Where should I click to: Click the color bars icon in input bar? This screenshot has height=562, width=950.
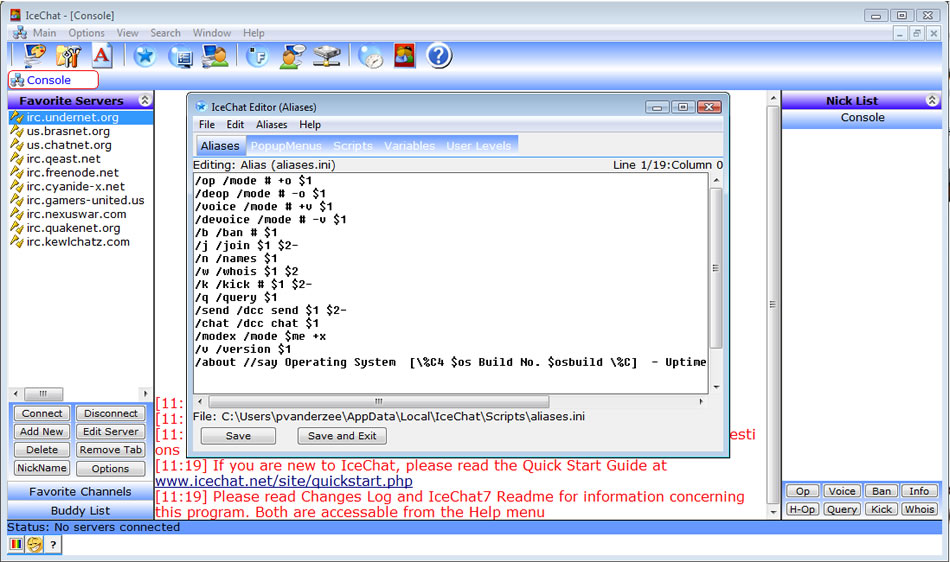16,544
